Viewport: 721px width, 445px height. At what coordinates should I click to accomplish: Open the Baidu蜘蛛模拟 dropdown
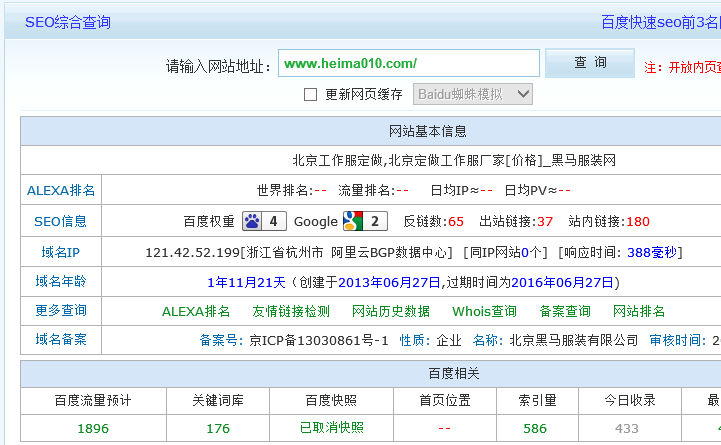click(x=473, y=94)
